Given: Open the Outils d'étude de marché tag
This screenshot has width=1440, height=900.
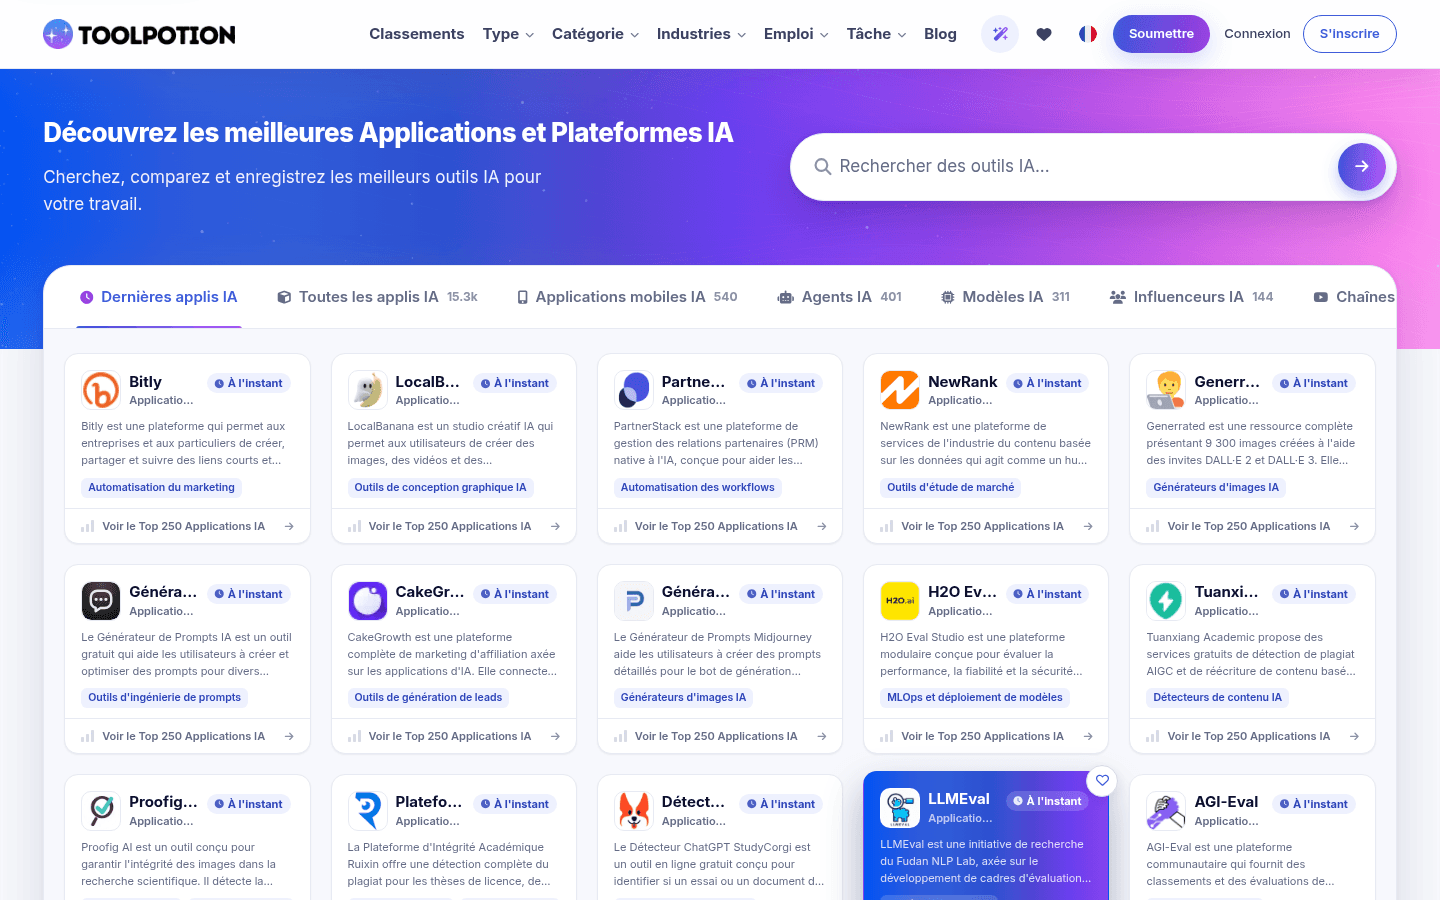Looking at the screenshot, I should [x=950, y=488].
